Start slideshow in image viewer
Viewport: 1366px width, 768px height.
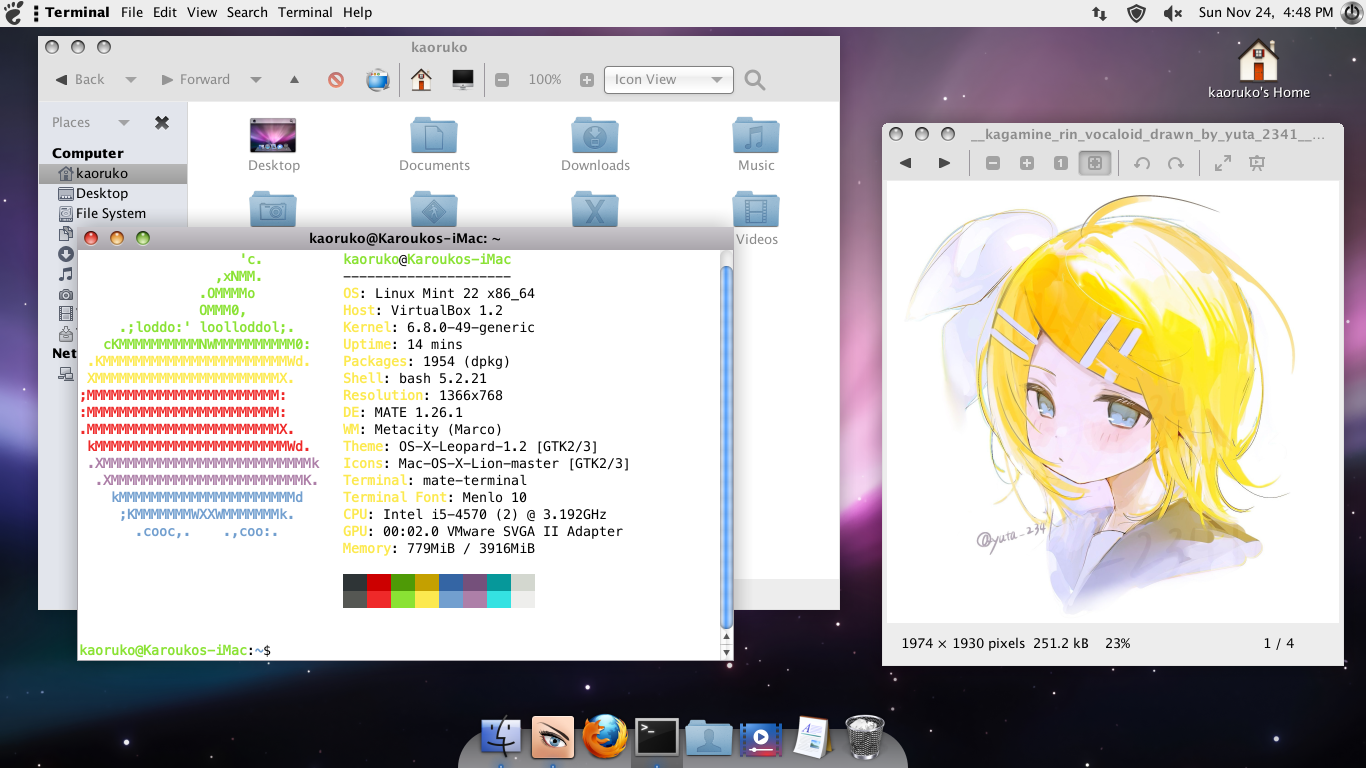point(1257,163)
